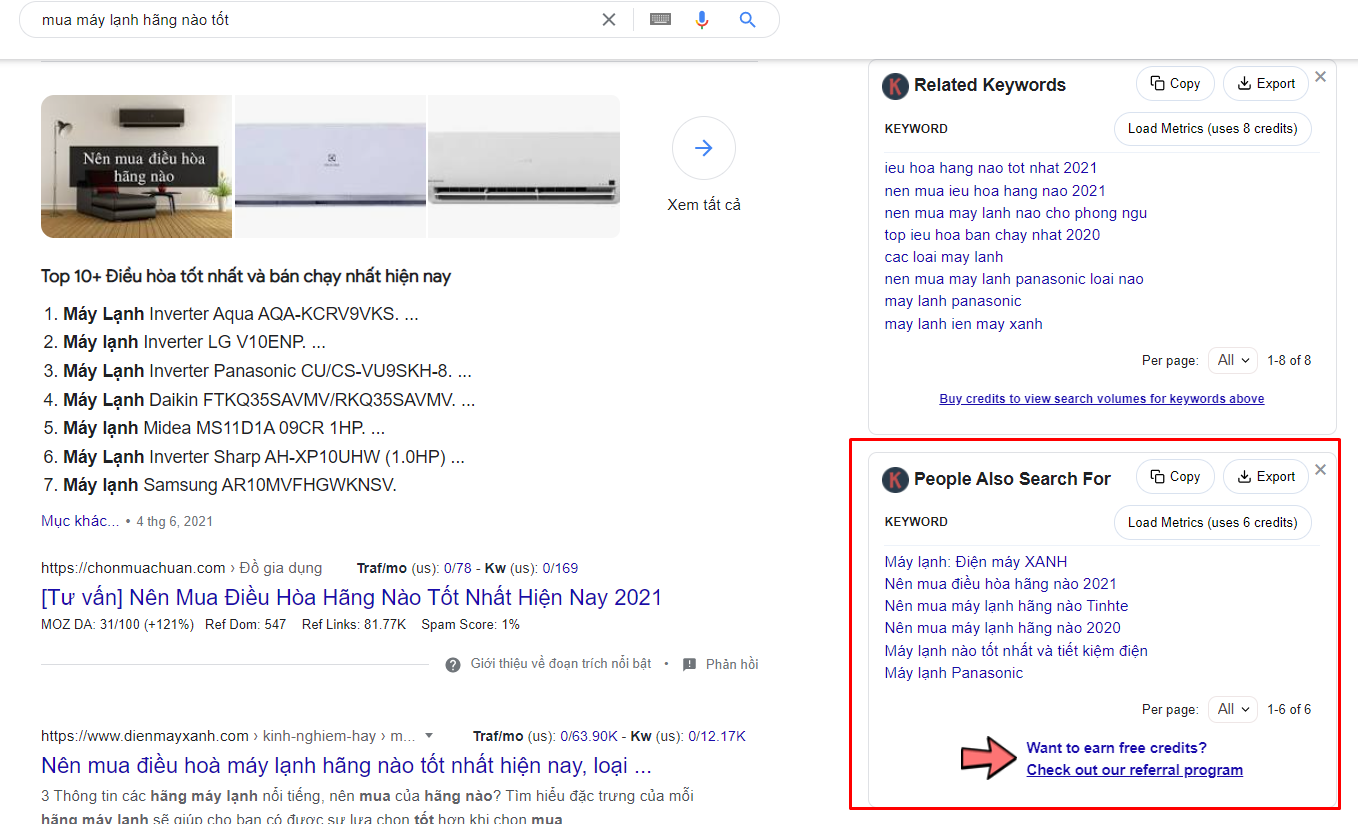Viewport: 1358px width, 824px height.
Task: Click 'Check out our referral program' link
Action: point(1135,770)
